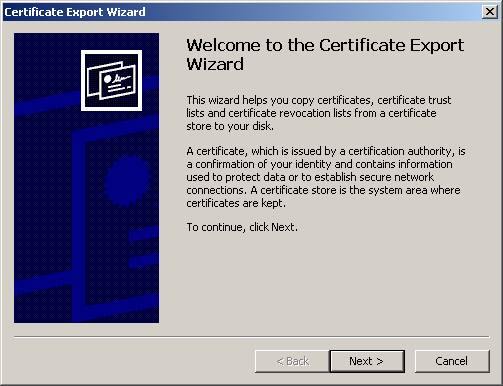
Task: Click the grayed-out < Back button
Action: click(x=292, y=361)
